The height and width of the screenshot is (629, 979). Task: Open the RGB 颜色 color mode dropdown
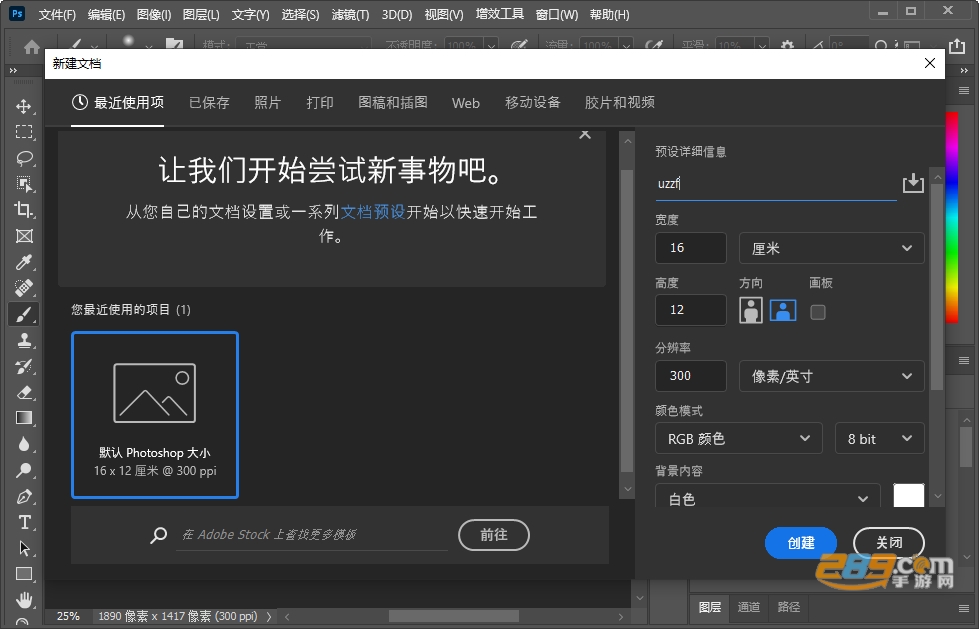(x=737, y=438)
